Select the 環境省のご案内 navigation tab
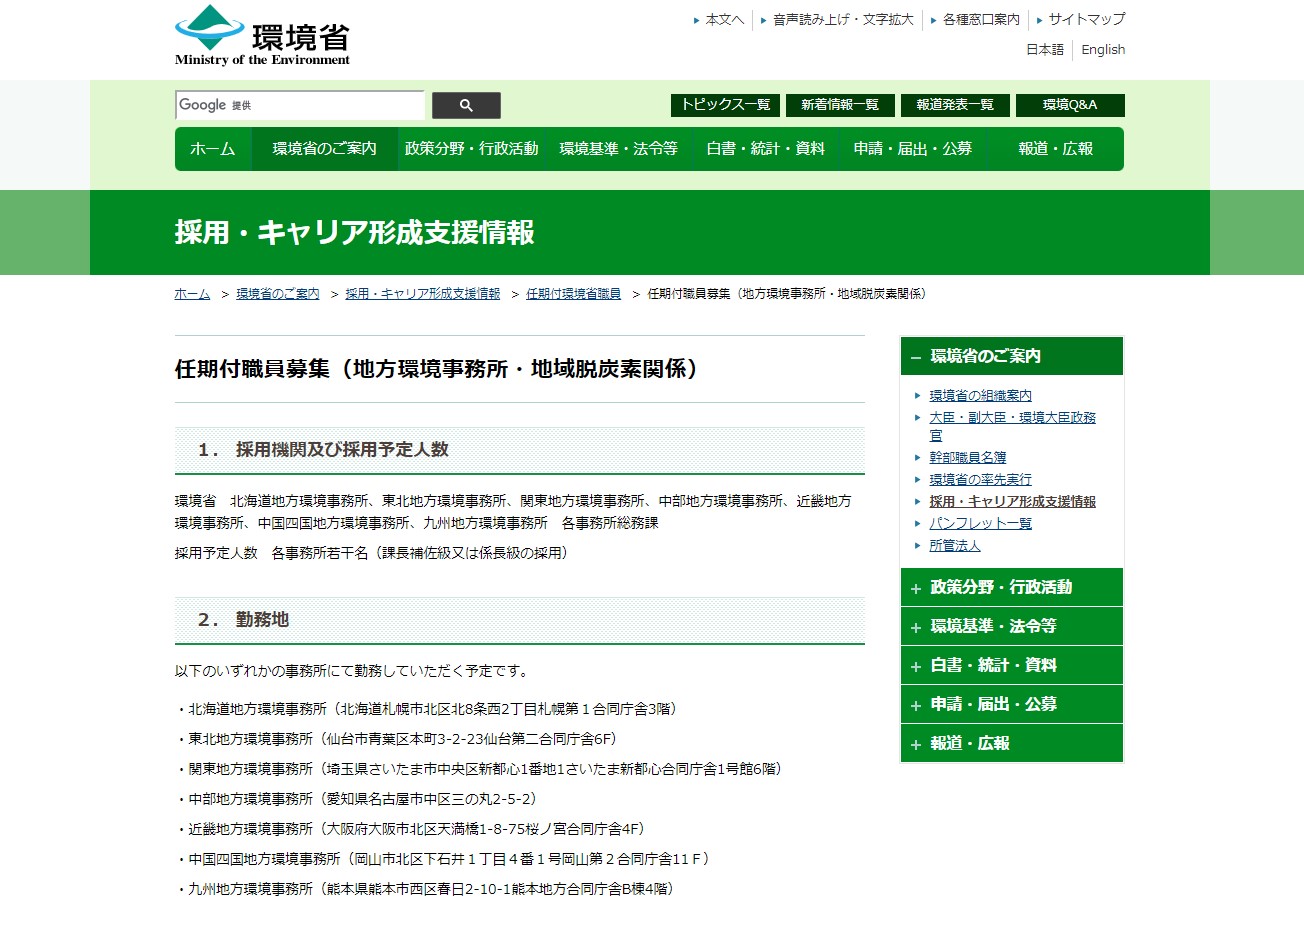 point(324,149)
